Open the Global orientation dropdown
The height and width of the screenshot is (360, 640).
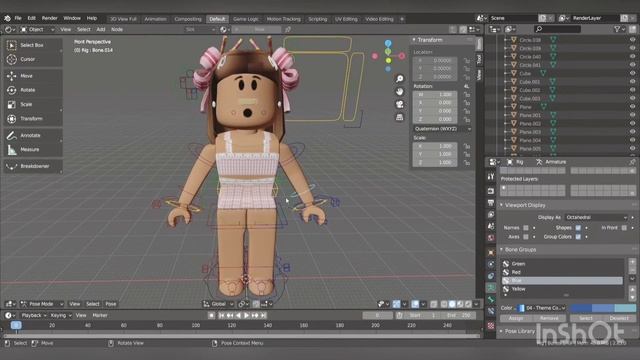point(218,304)
